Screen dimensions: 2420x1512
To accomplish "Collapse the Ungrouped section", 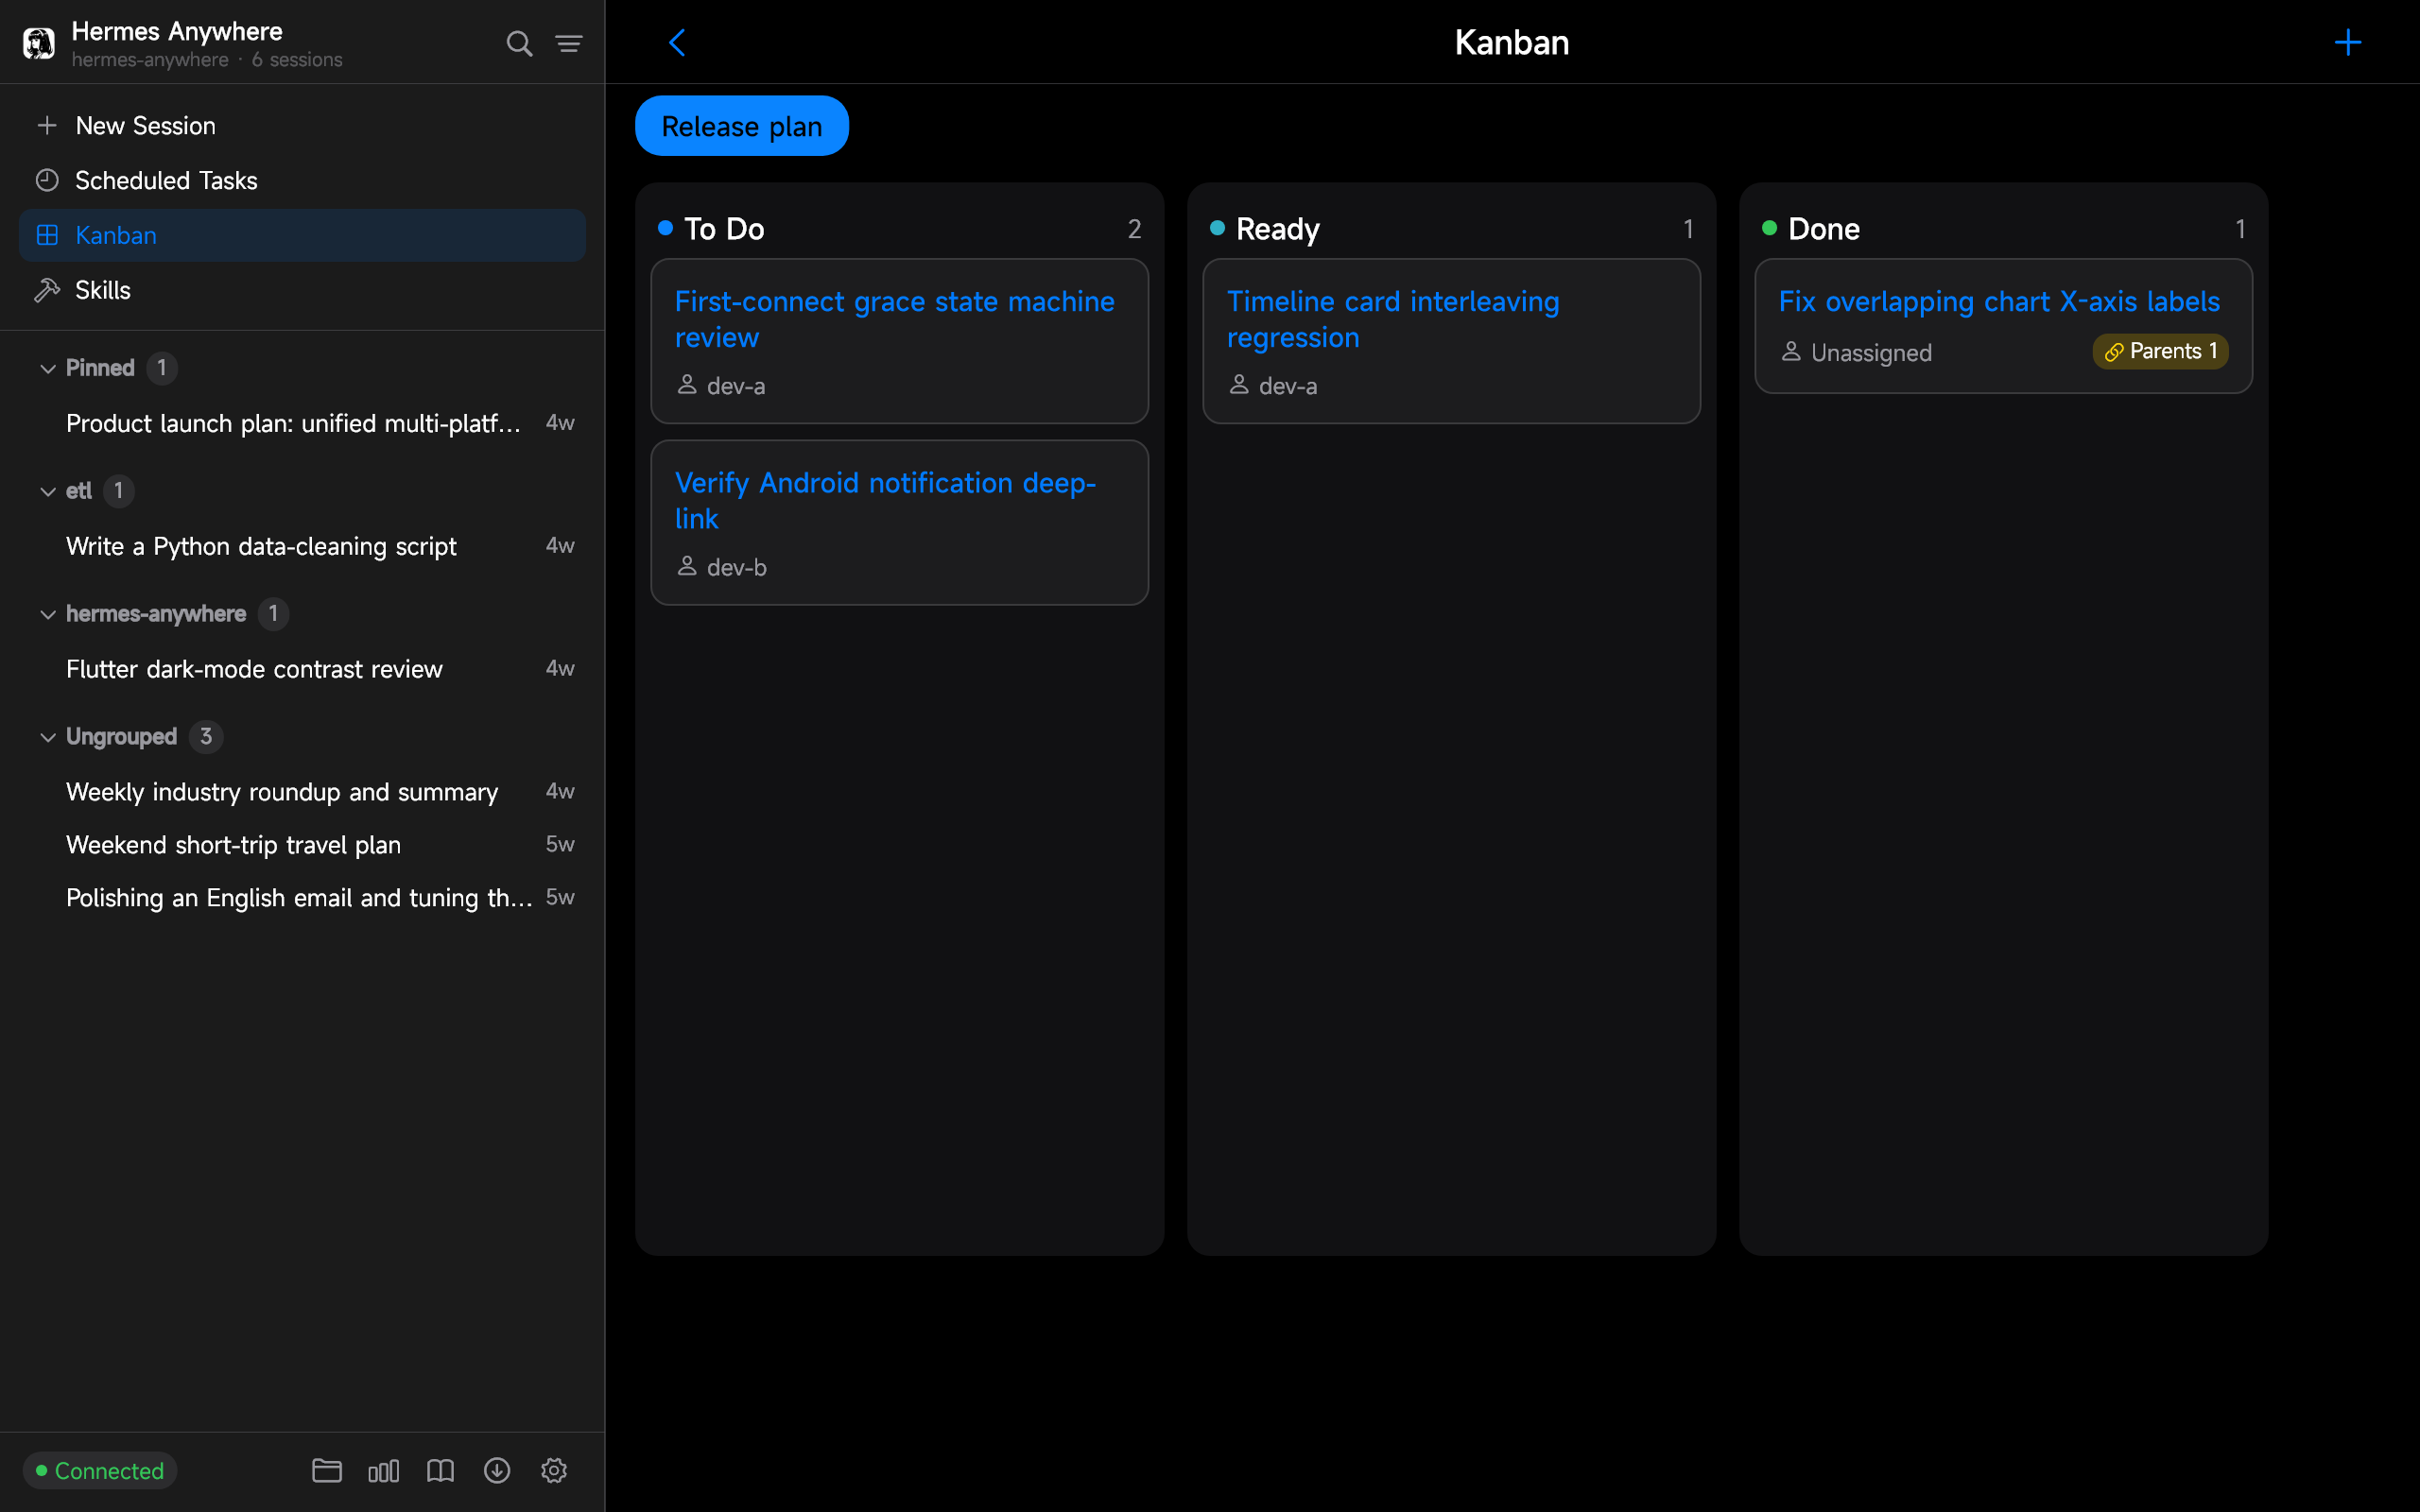I will (47, 737).
